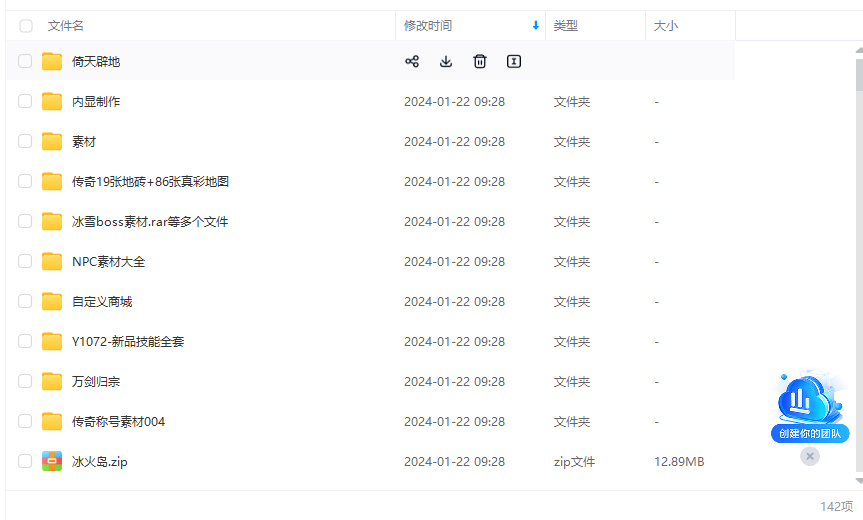Click the NPC素材大全 folder icon
This screenshot has height=520, width=863.
[52, 262]
